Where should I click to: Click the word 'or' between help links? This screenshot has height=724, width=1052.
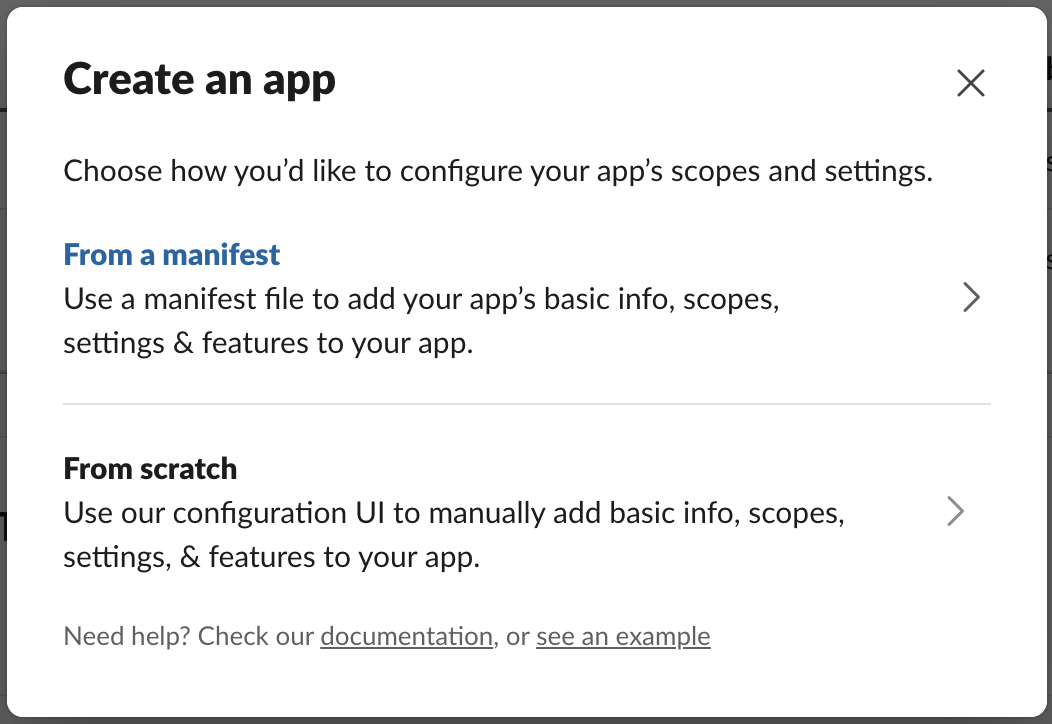517,636
